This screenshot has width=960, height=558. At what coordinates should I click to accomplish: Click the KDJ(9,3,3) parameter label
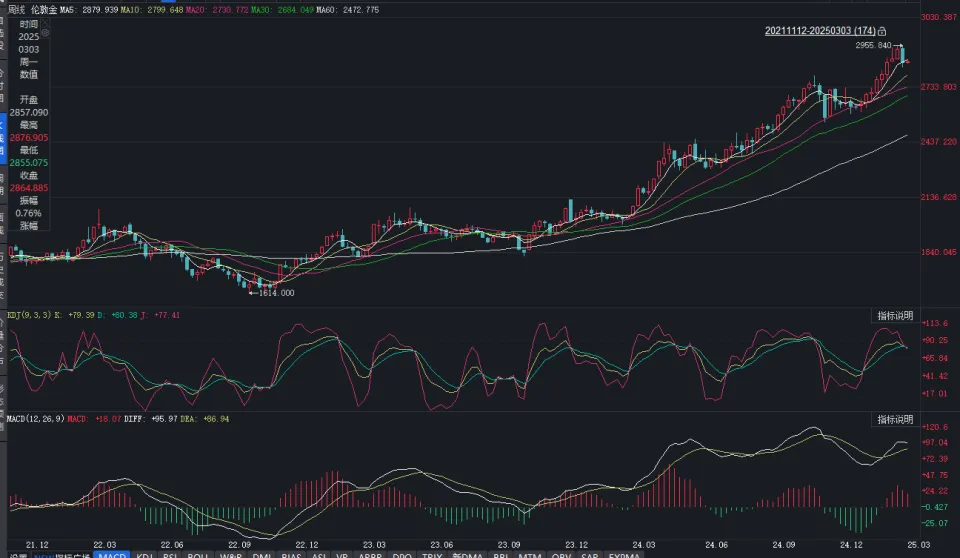coord(25,315)
